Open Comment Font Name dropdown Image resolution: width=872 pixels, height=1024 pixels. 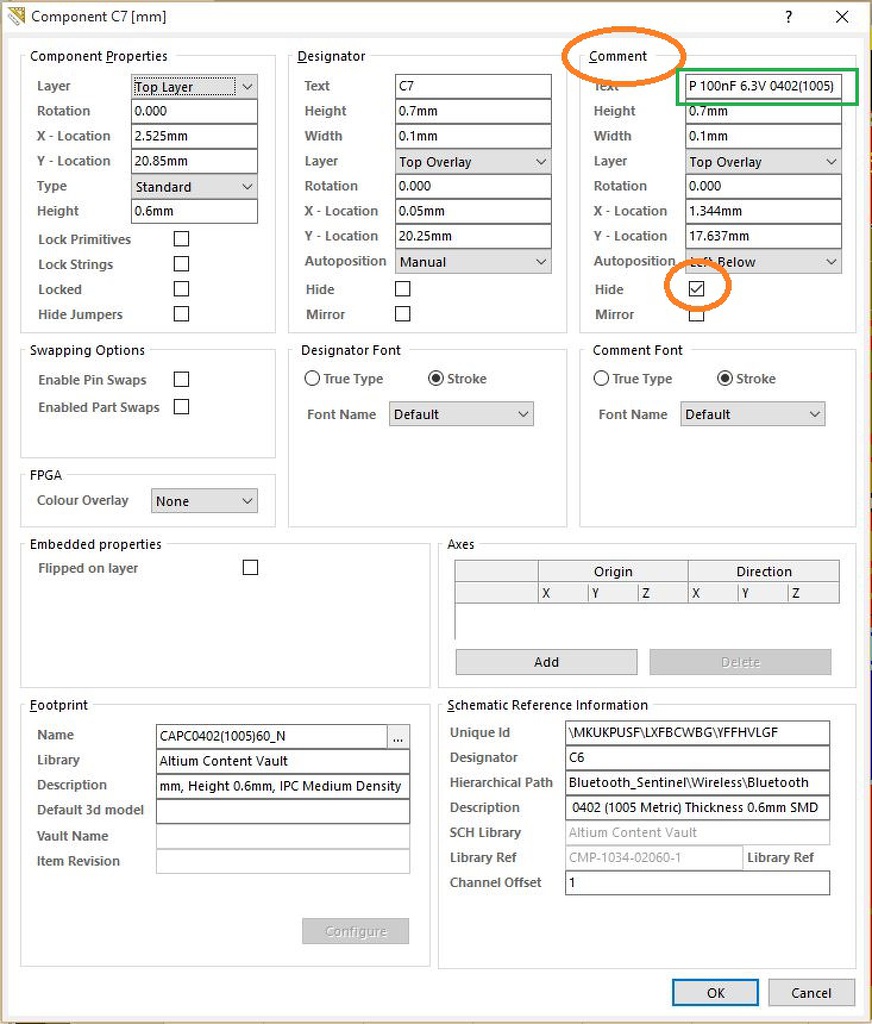[752, 414]
